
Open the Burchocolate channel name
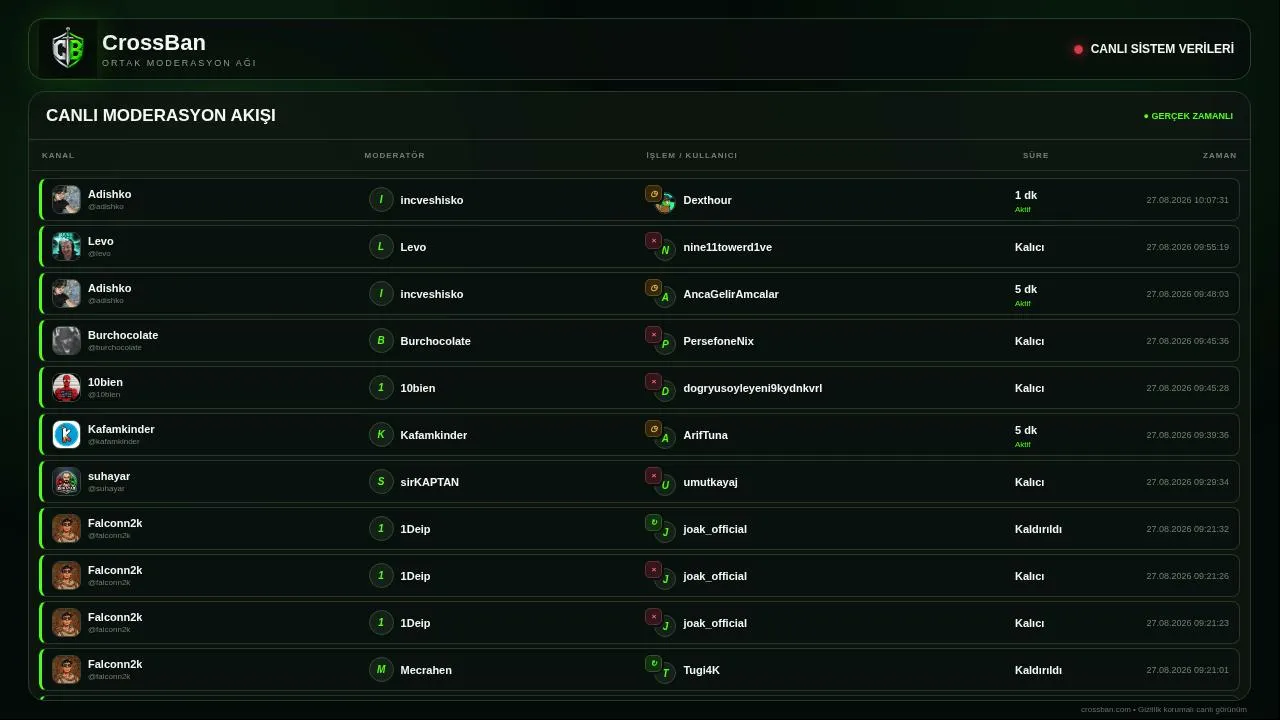pyautogui.click(x=123, y=335)
